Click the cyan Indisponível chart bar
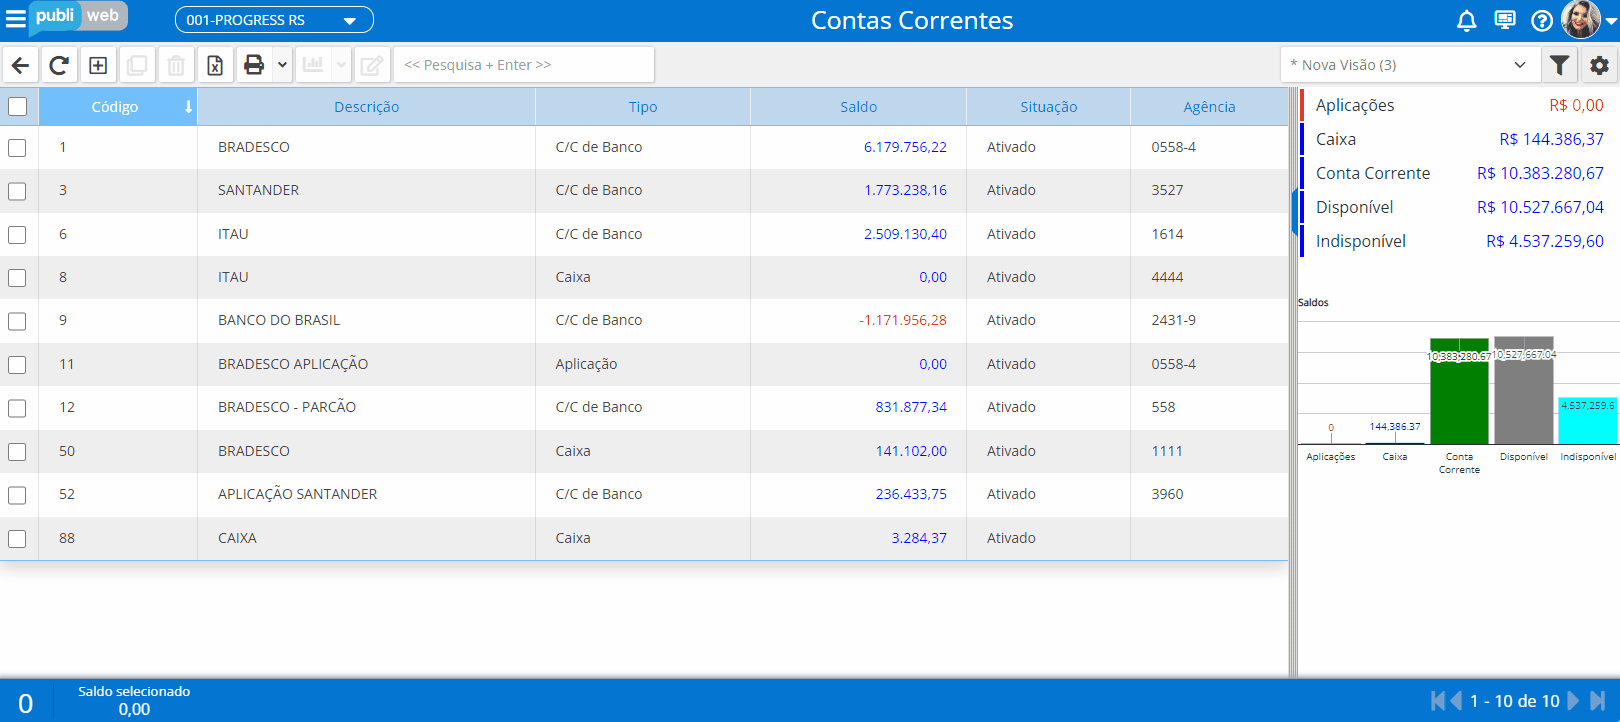 [1588, 421]
